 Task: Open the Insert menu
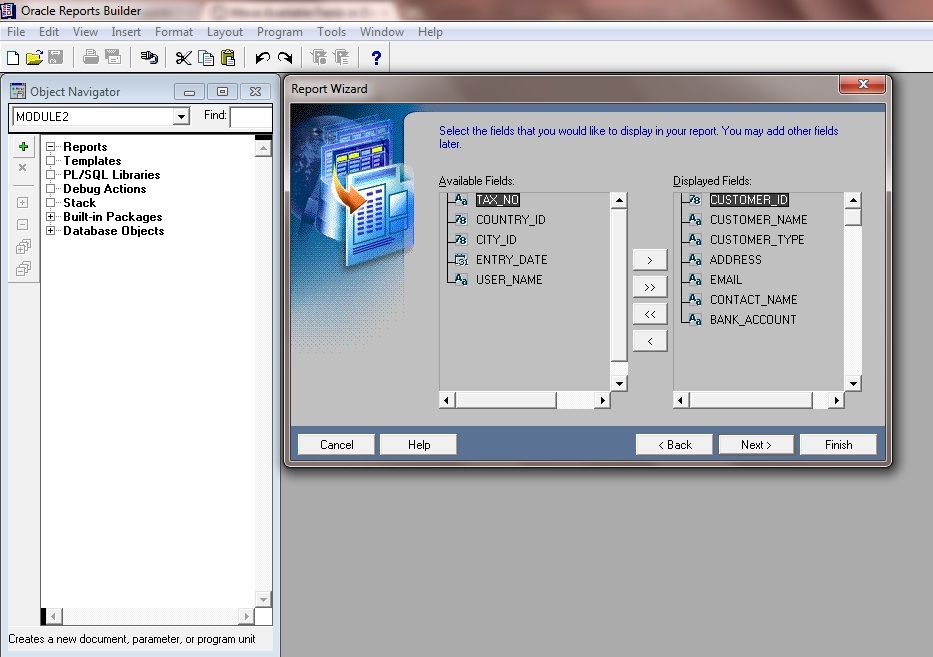tap(126, 32)
